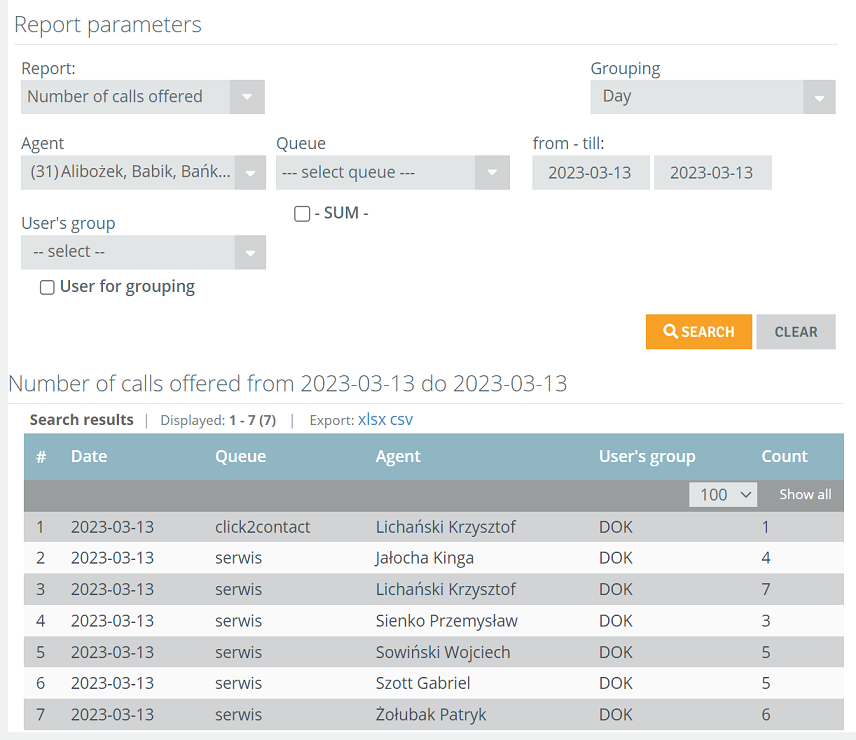
Task: Sort by the User's group column header
Action: (x=647, y=456)
